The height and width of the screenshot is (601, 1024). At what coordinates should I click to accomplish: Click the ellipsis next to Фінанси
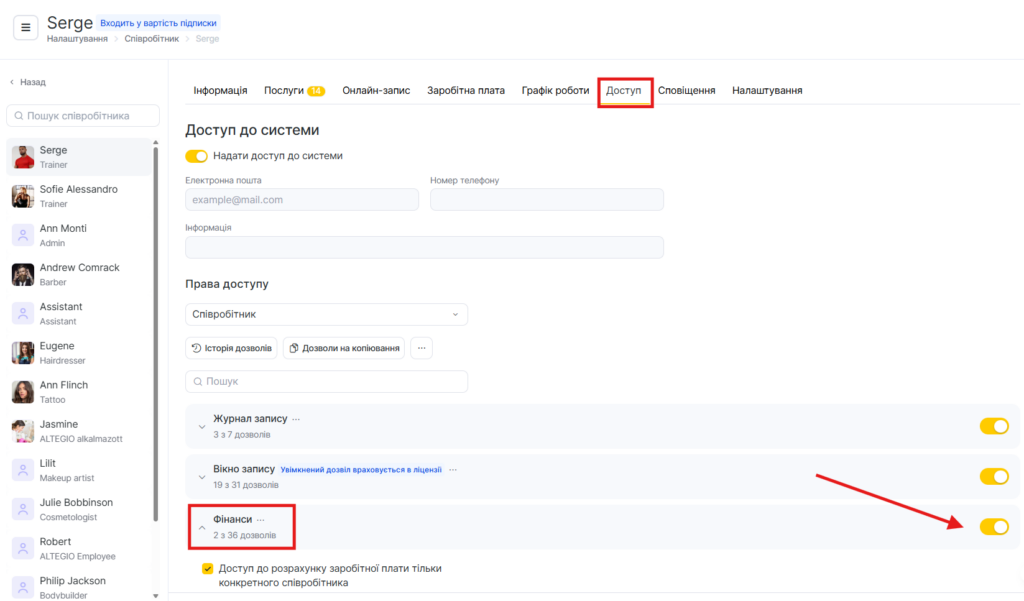(261, 520)
